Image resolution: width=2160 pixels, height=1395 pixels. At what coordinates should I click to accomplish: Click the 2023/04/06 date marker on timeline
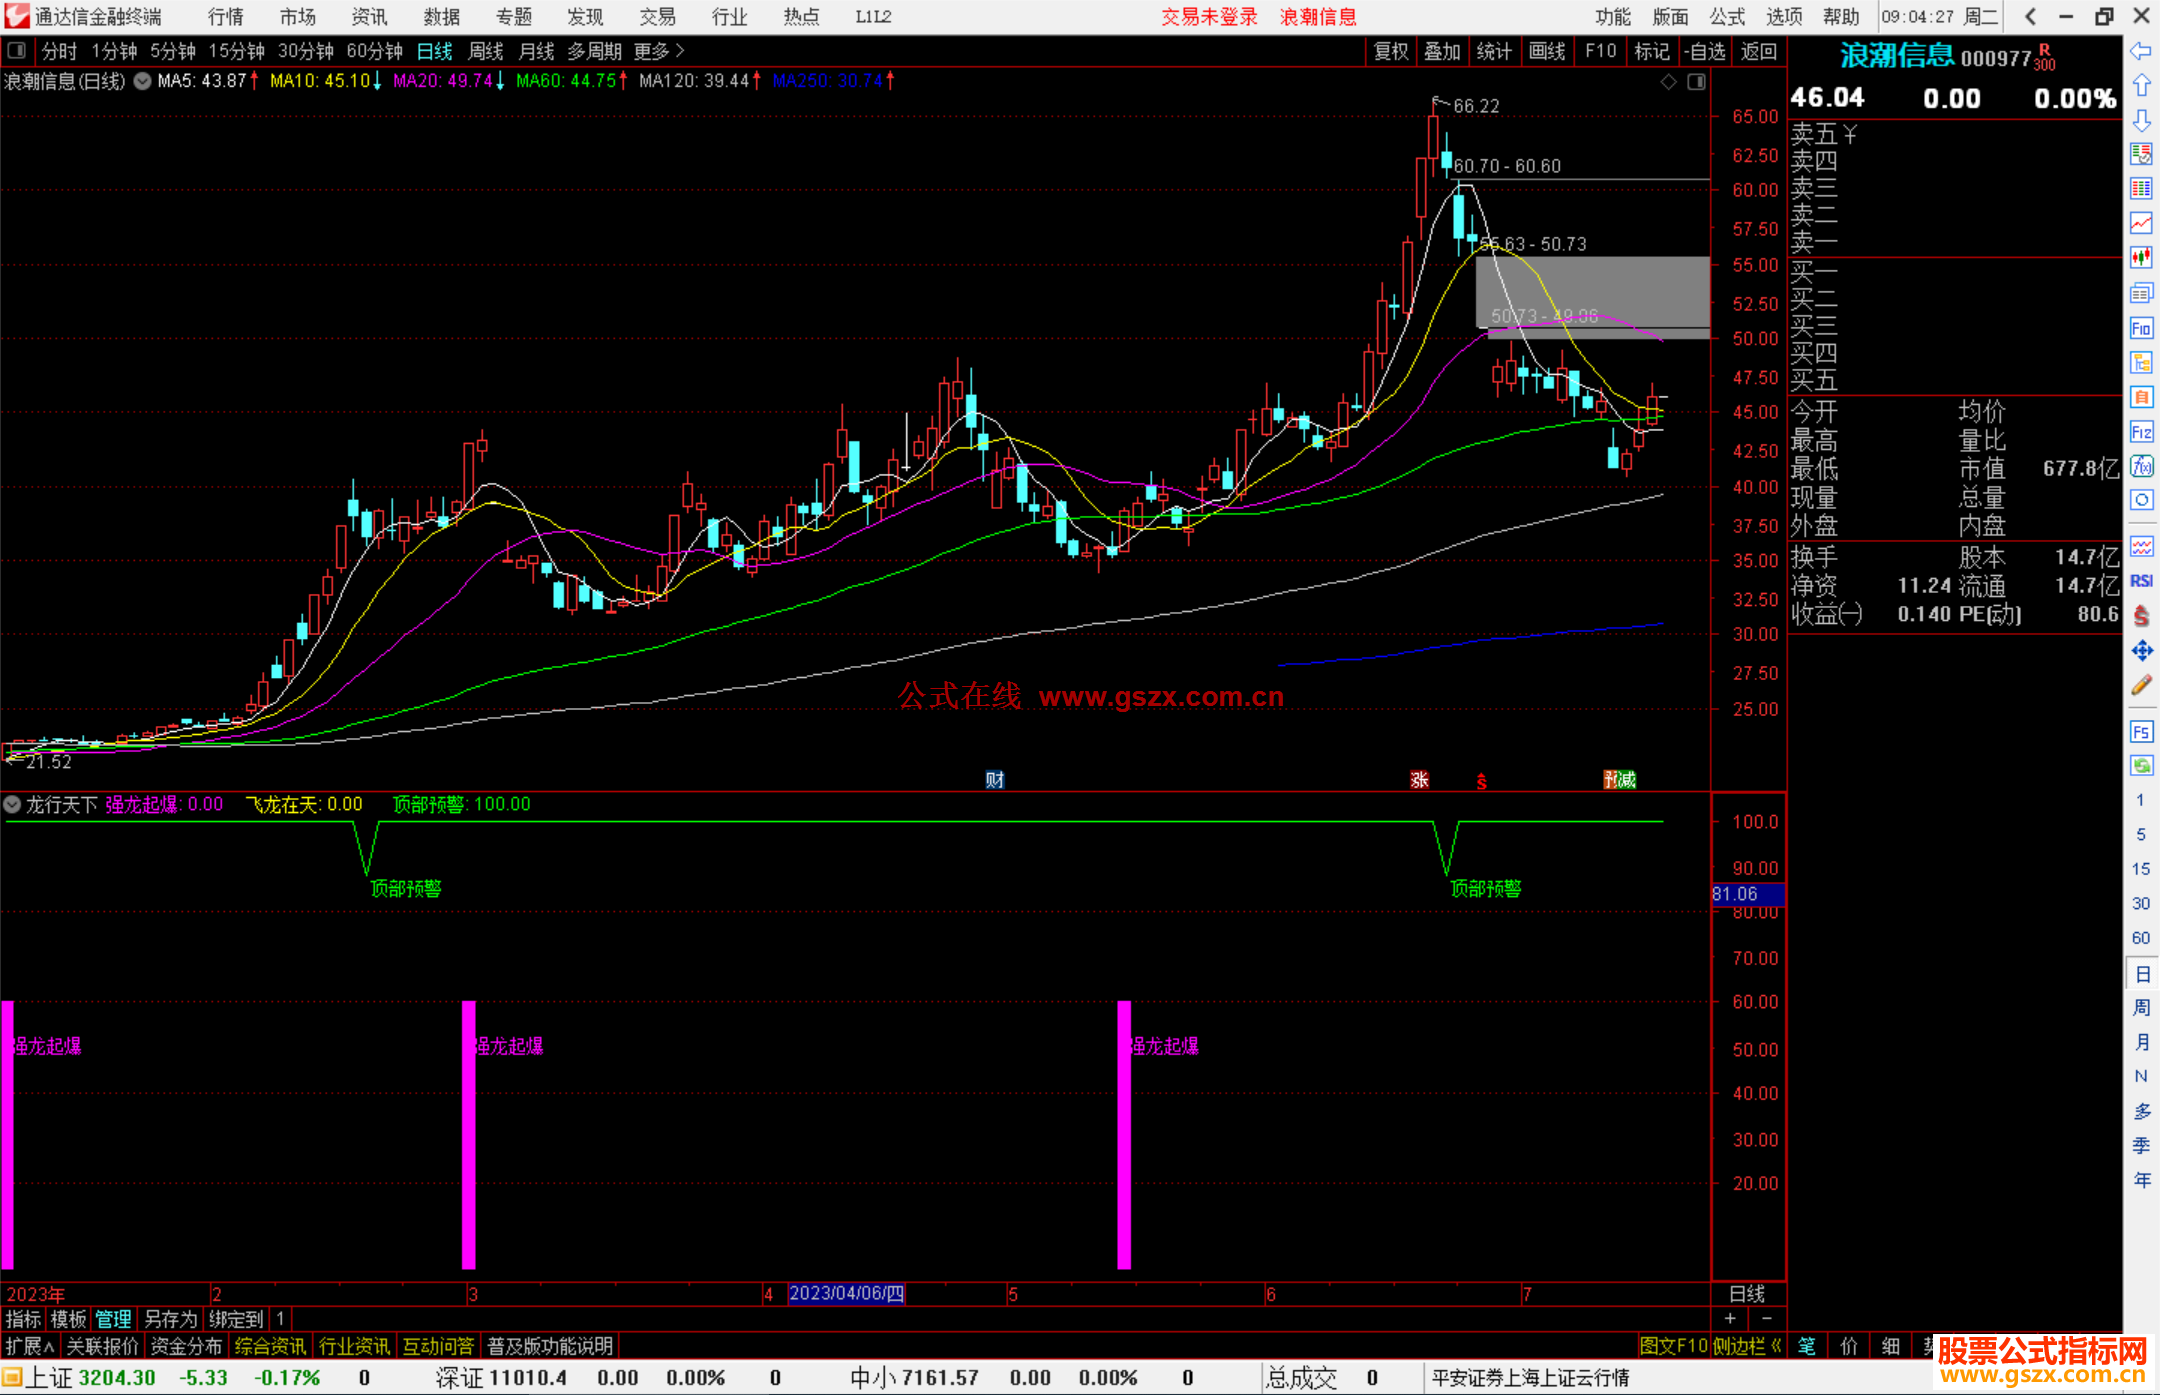tap(846, 1293)
